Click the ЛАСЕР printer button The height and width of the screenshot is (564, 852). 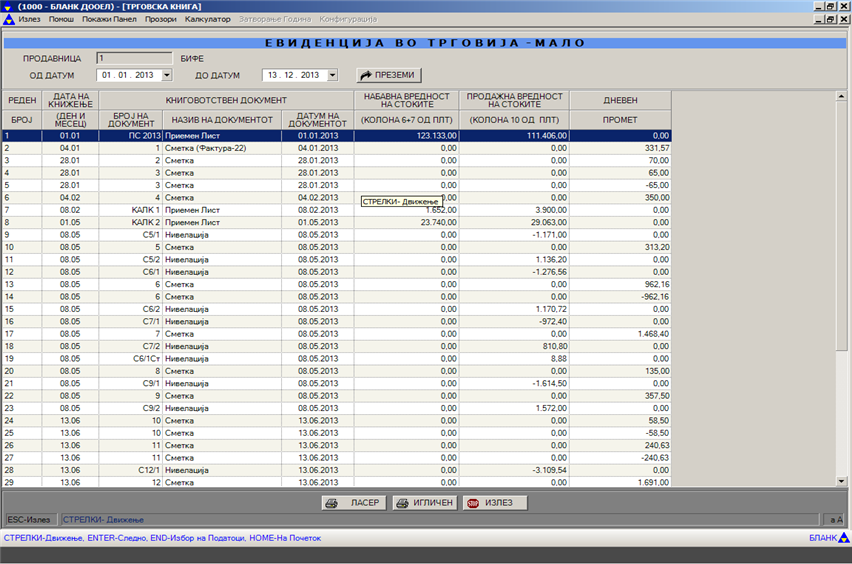[x=353, y=503]
